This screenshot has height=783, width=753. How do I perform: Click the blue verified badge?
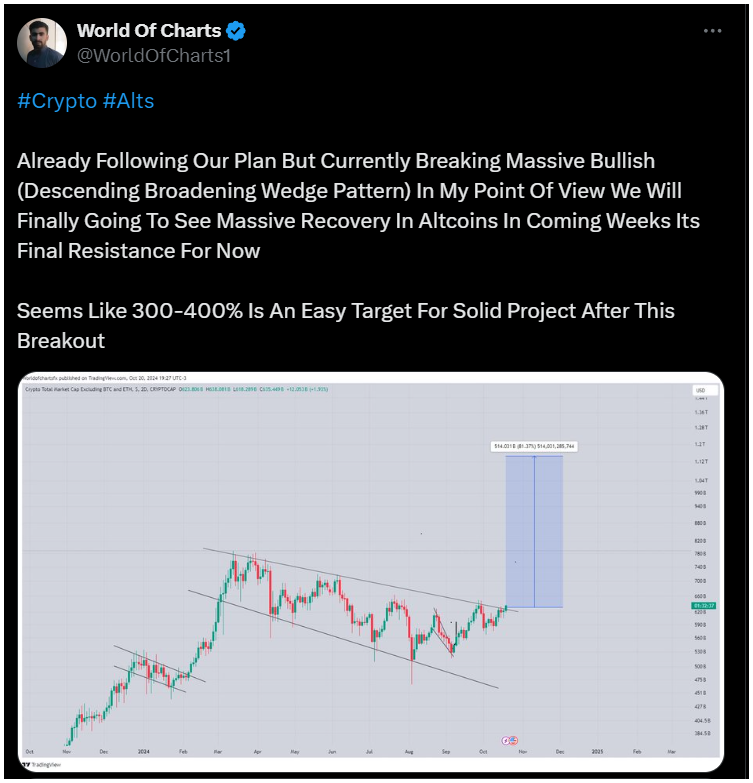236,31
